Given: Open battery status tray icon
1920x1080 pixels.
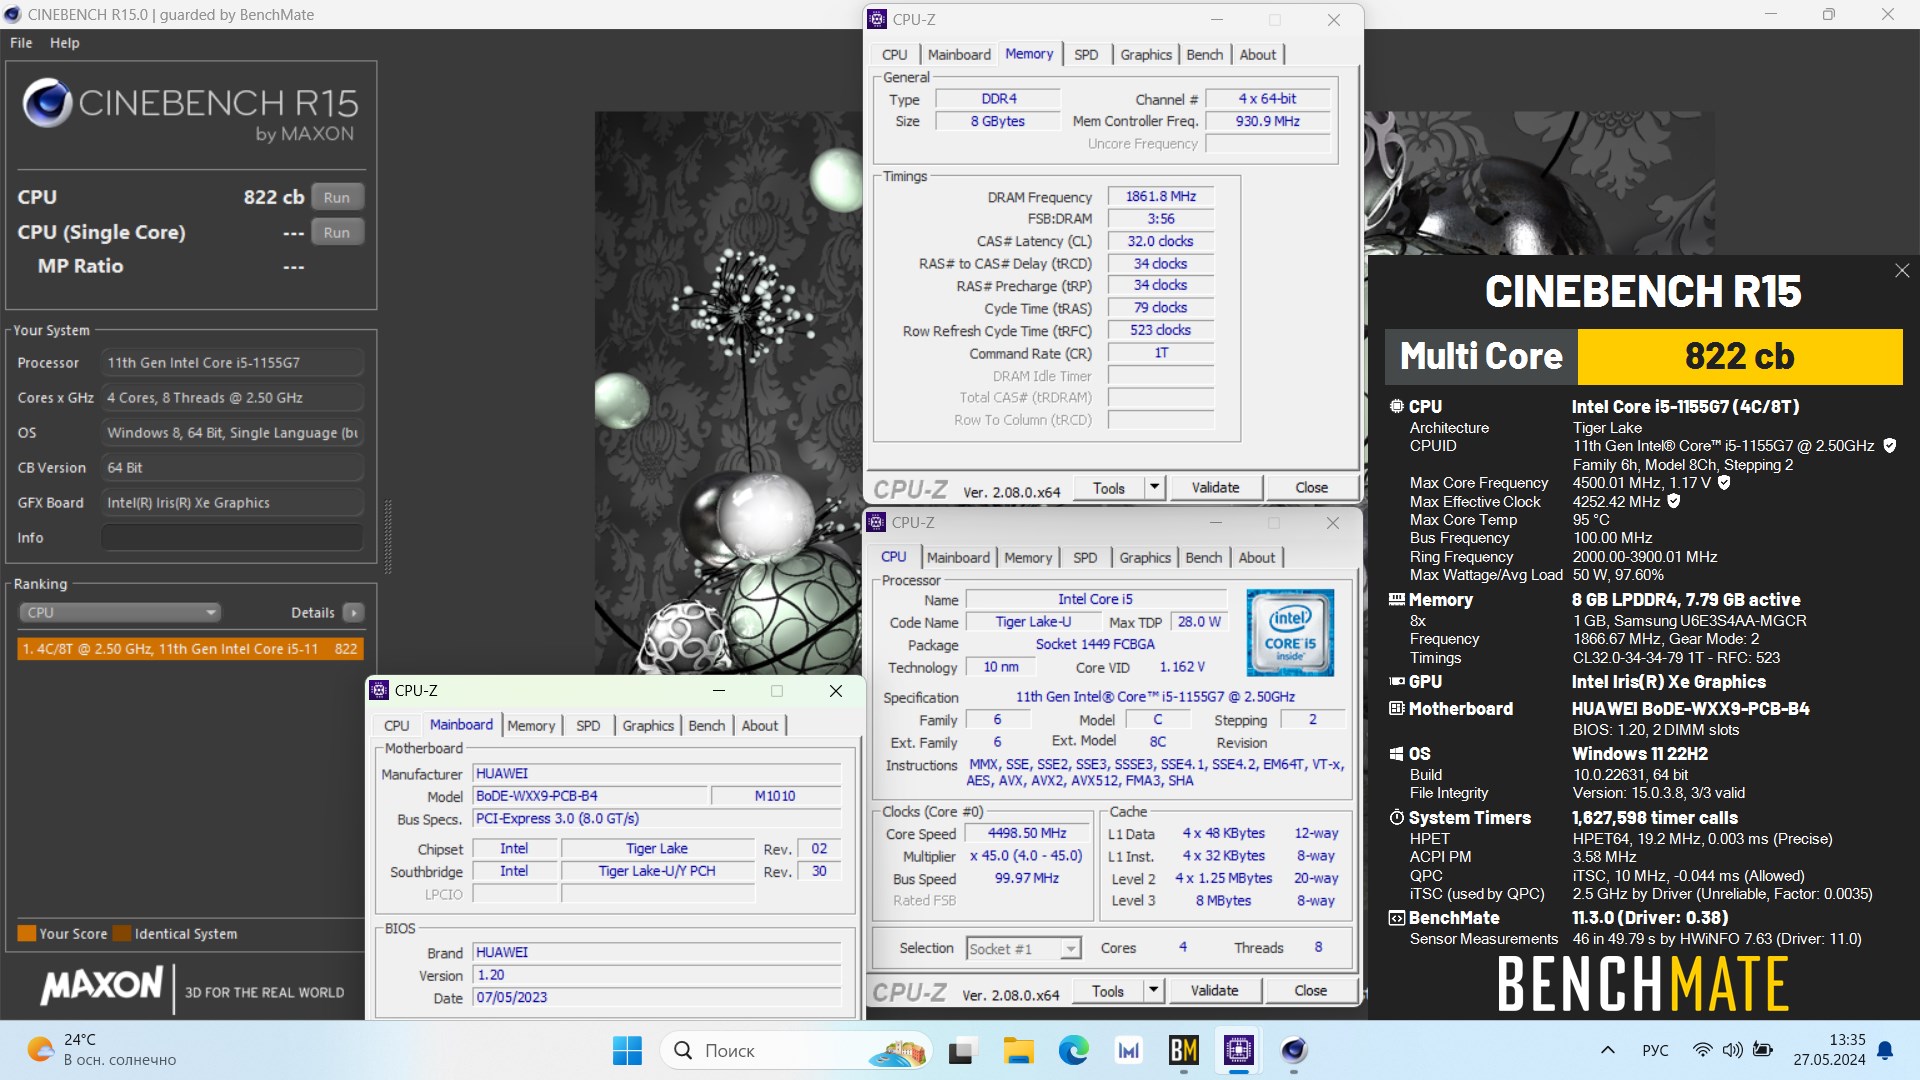Looking at the screenshot, I should coord(1763,1050).
